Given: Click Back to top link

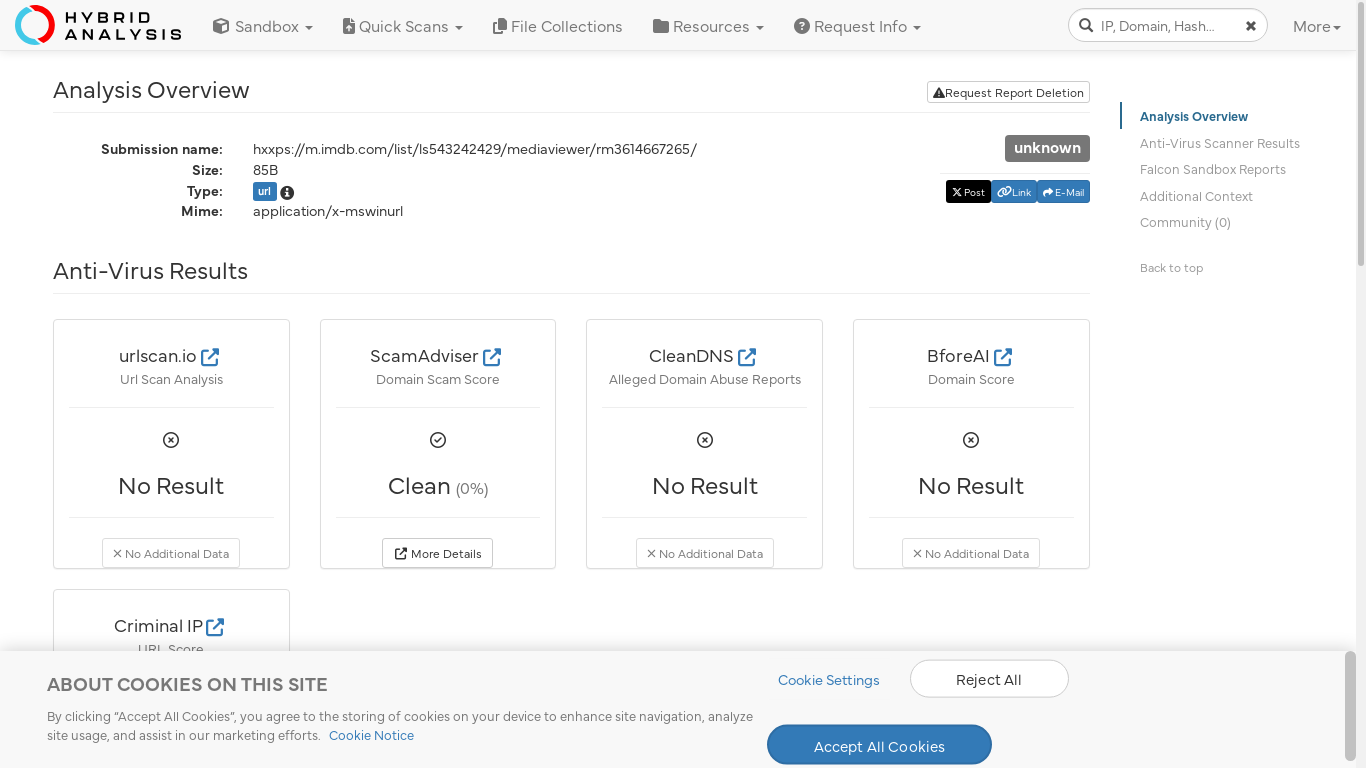Looking at the screenshot, I should pyautogui.click(x=1171, y=268).
